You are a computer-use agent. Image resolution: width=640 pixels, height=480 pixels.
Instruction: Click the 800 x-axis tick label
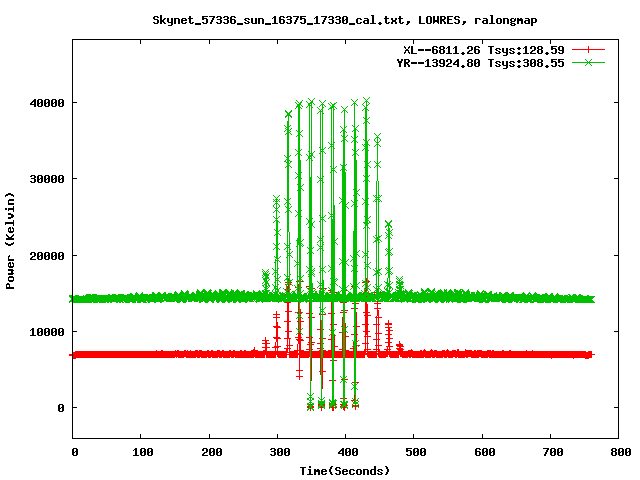click(x=621, y=452)
